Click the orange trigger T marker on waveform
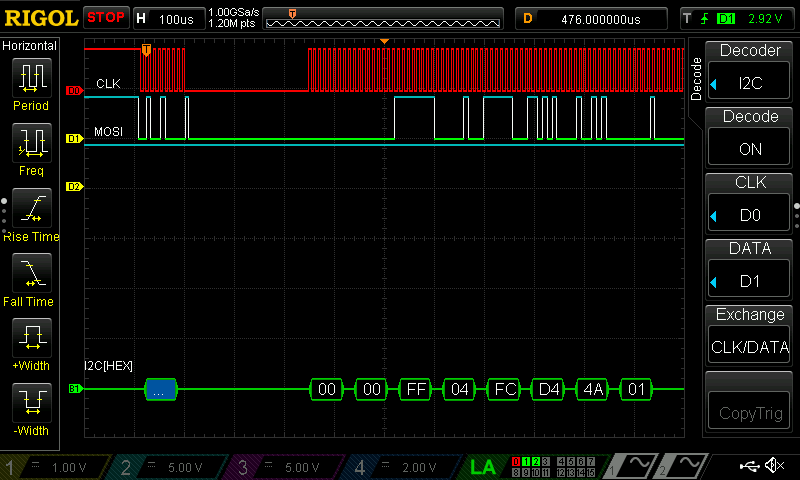The image size is (800, 480). 146,50
